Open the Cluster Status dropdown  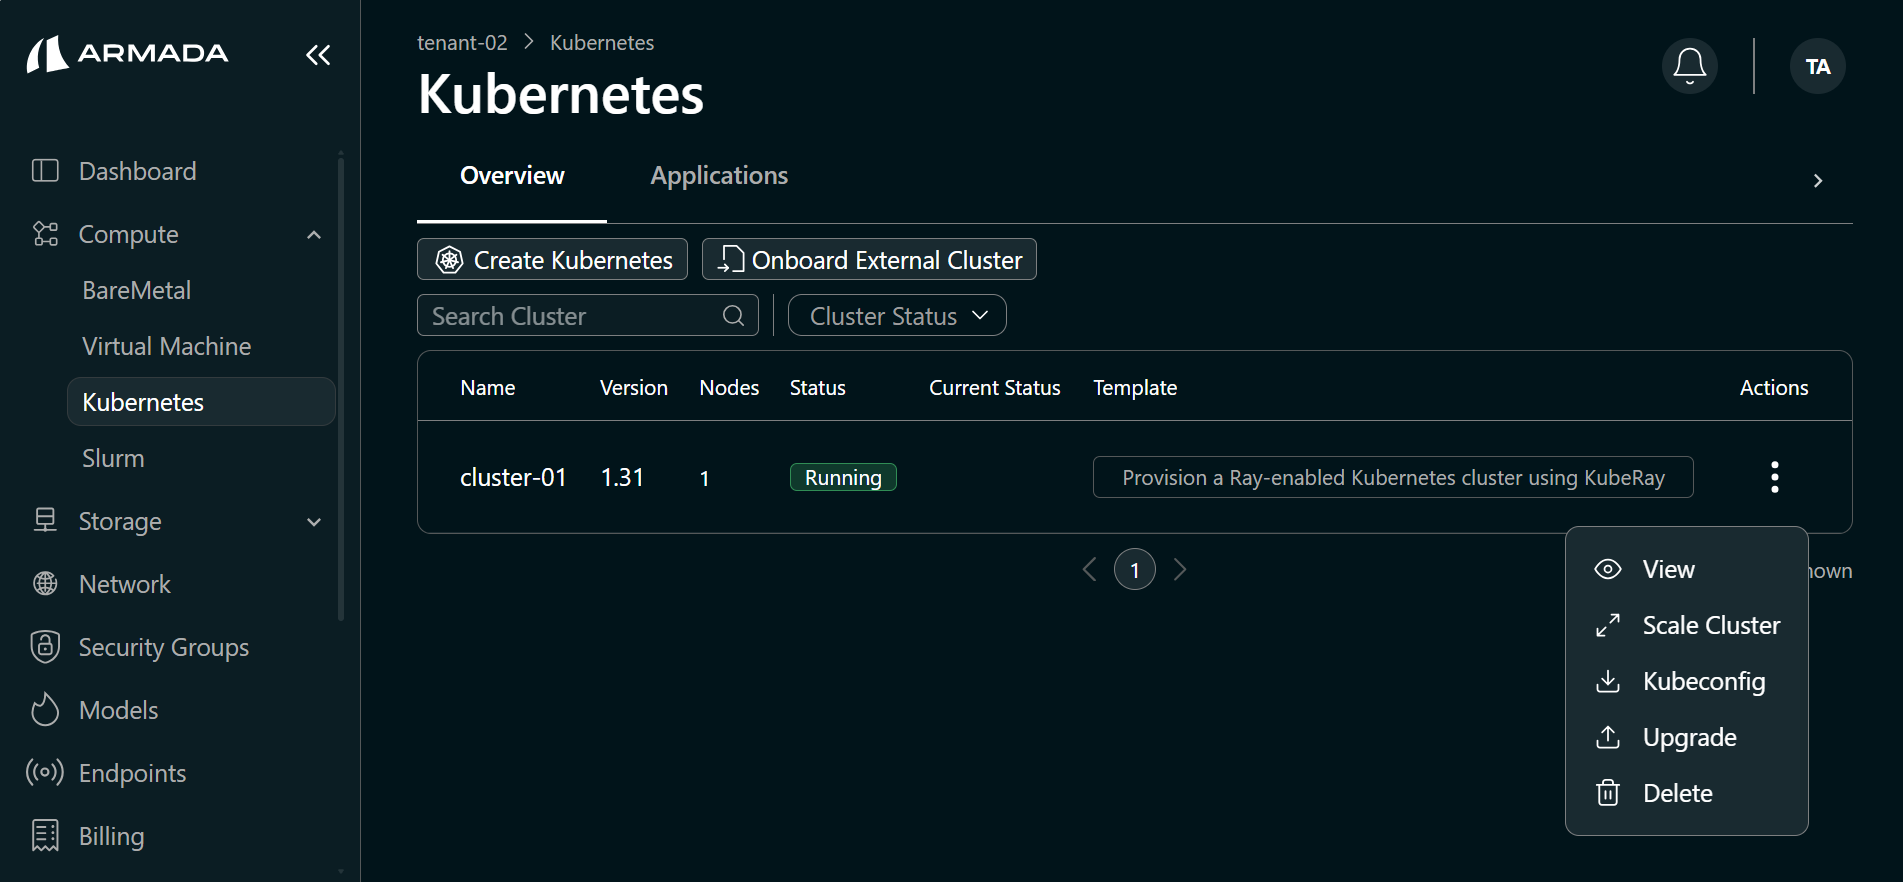tap(897, 316)
